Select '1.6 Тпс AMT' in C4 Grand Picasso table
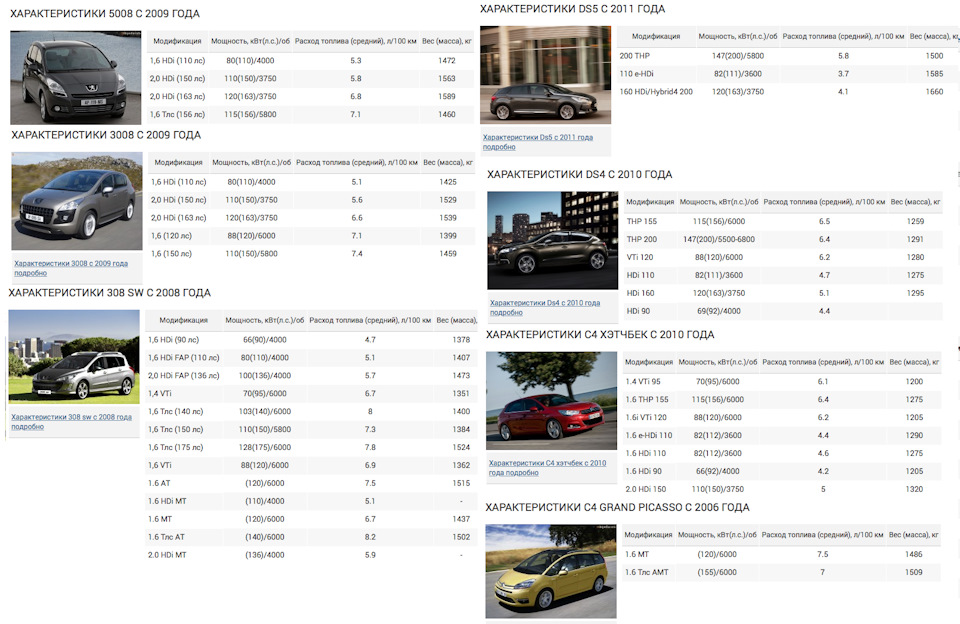960x624 pixels. point(647,573)
